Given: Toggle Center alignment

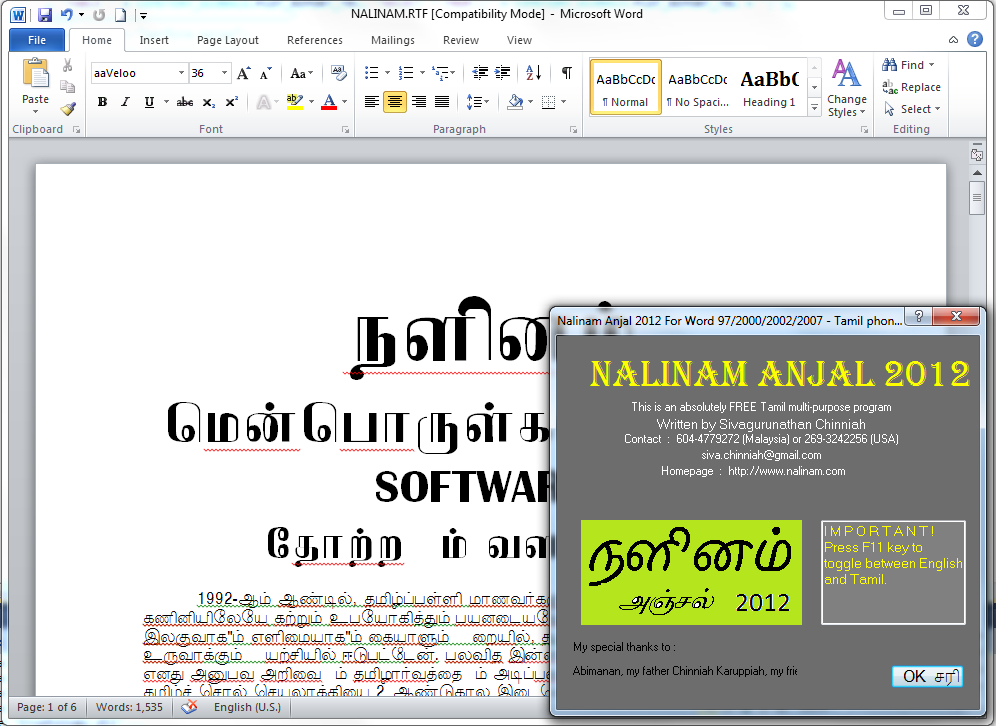Looking at the screenshot, I should [x=395, y=102].
